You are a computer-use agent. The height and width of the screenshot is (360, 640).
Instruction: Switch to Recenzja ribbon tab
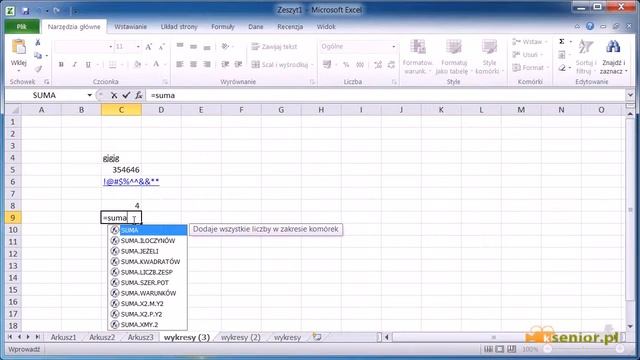point(290,27)
